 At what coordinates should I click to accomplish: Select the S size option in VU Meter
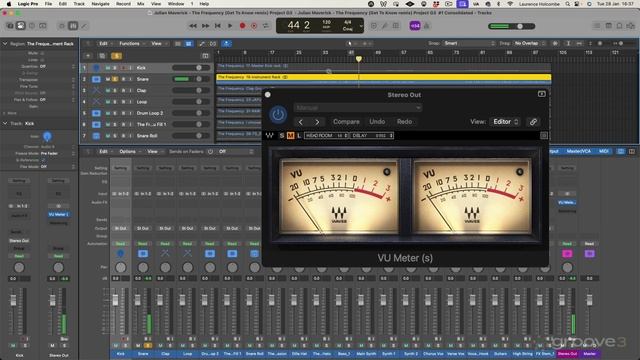[282, 136]
